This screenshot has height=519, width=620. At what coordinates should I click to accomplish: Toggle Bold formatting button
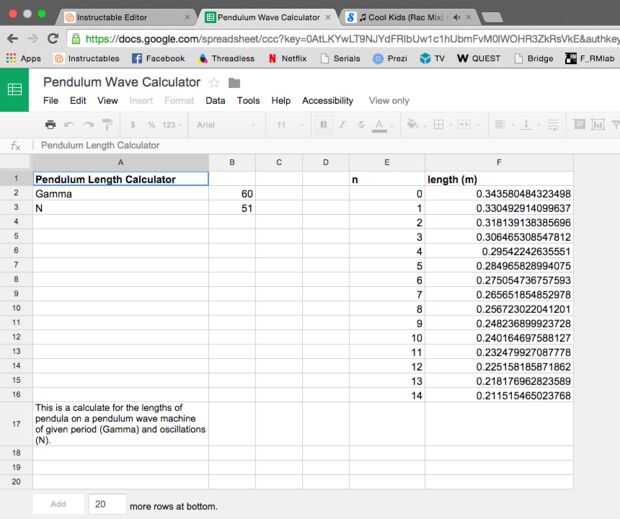[x=323, y=125]
